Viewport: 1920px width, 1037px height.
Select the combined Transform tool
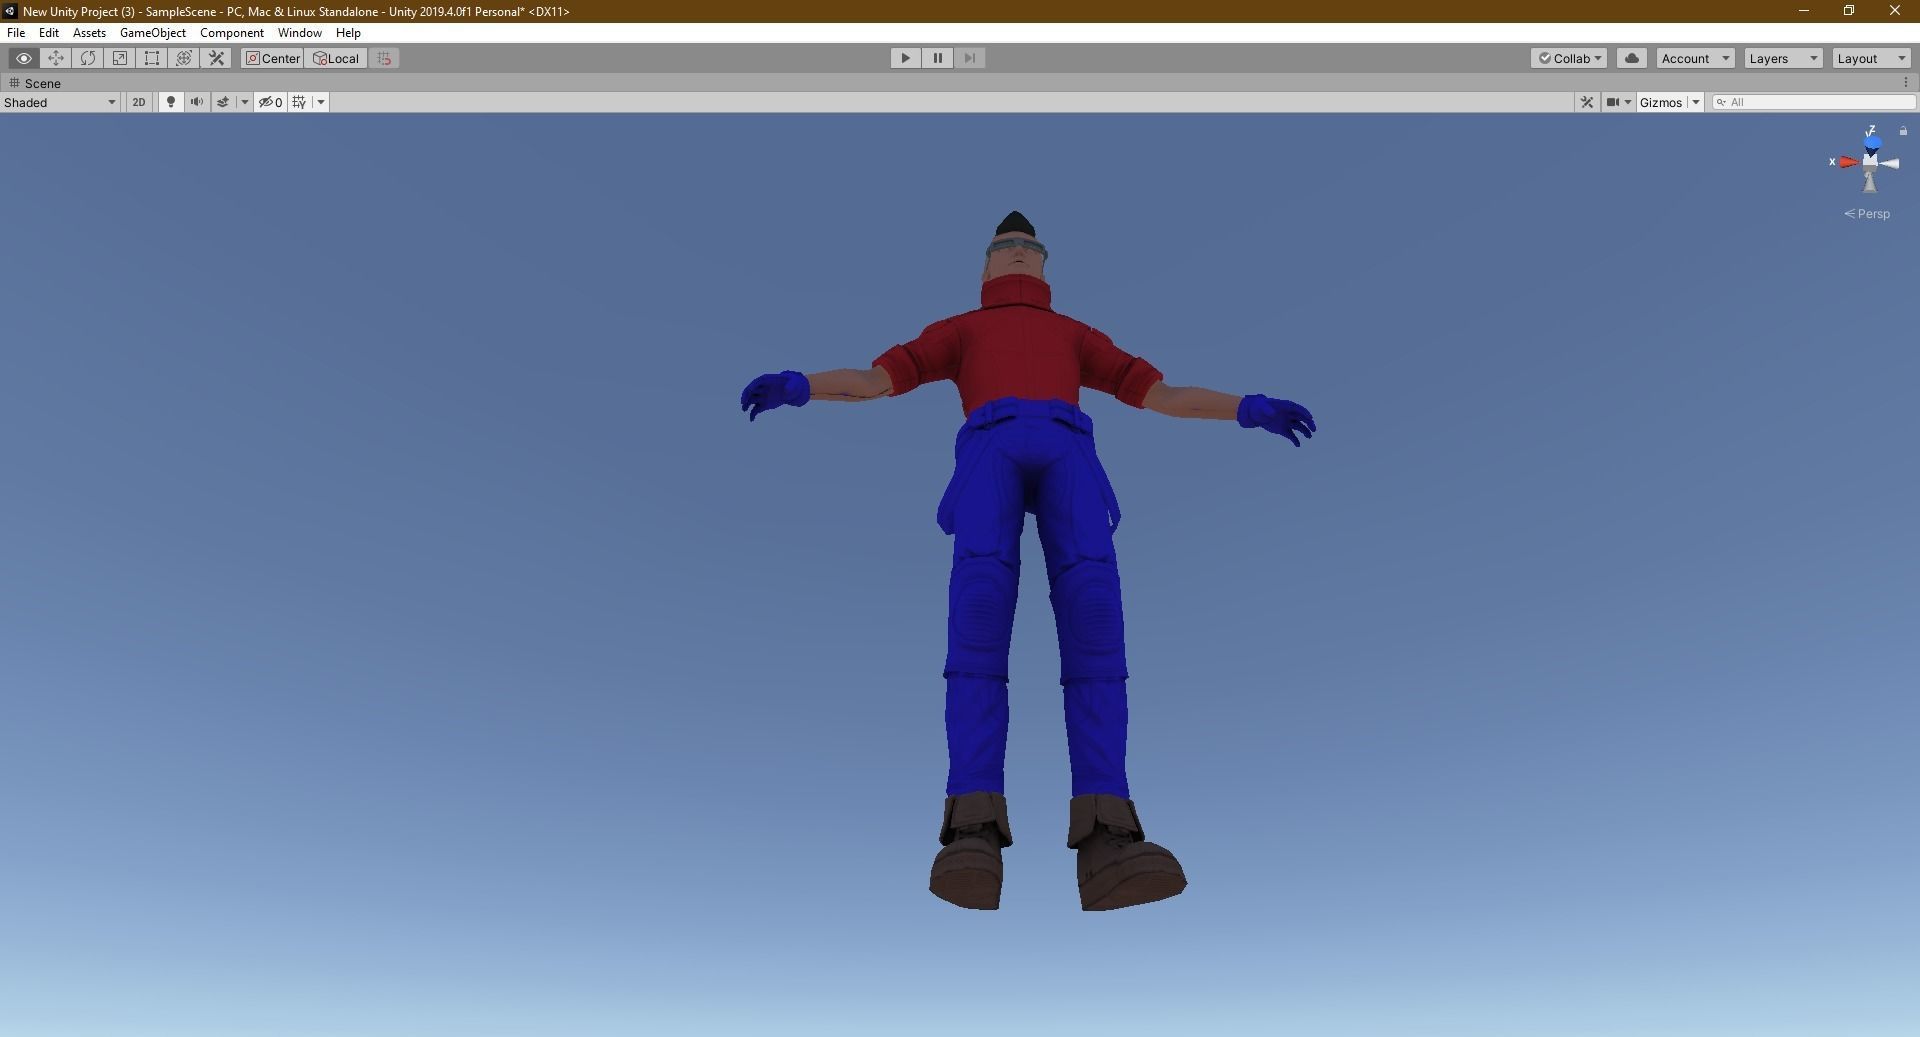point(184,58)
